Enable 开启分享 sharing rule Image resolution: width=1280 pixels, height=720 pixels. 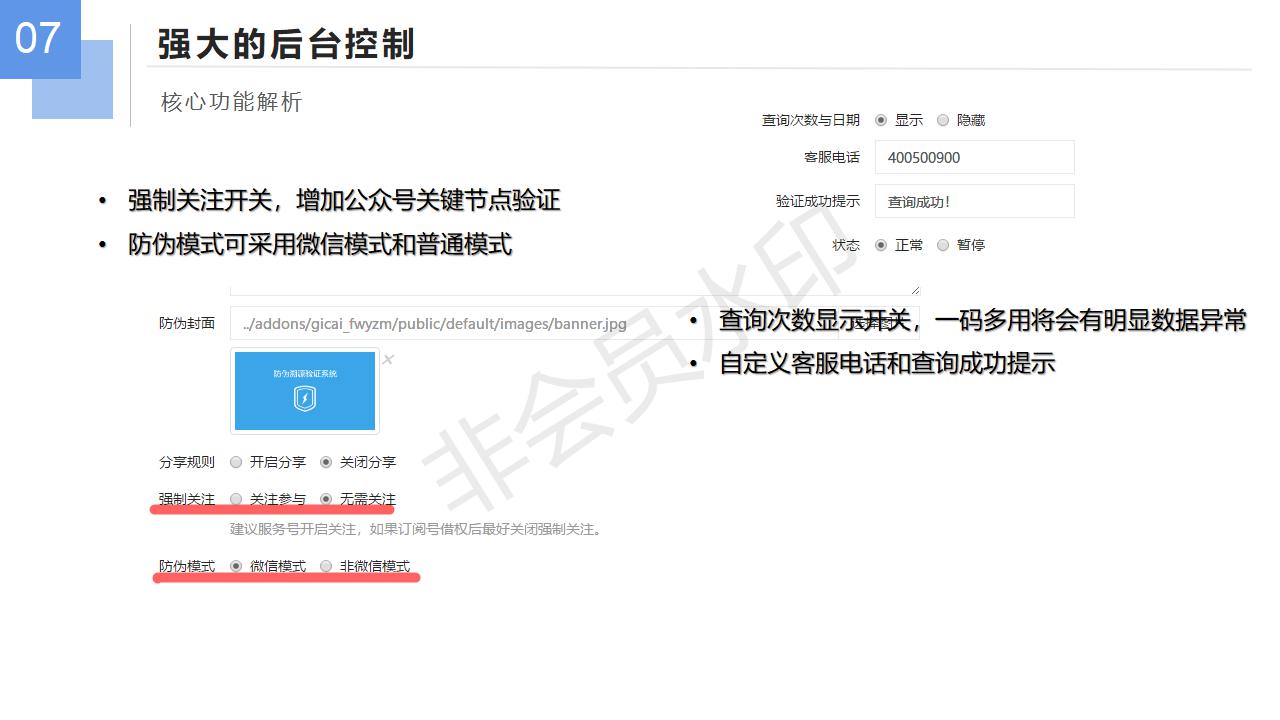coord(236,462)
